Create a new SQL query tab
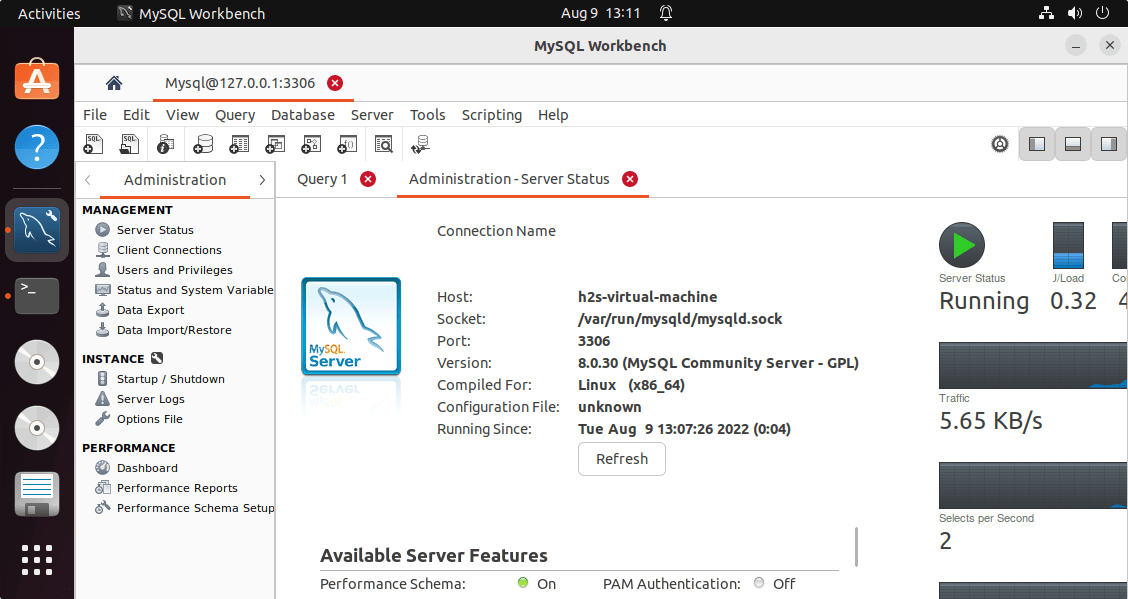Image resolution: width=1128 pixels, height=599 pixels. click(93, 144)
